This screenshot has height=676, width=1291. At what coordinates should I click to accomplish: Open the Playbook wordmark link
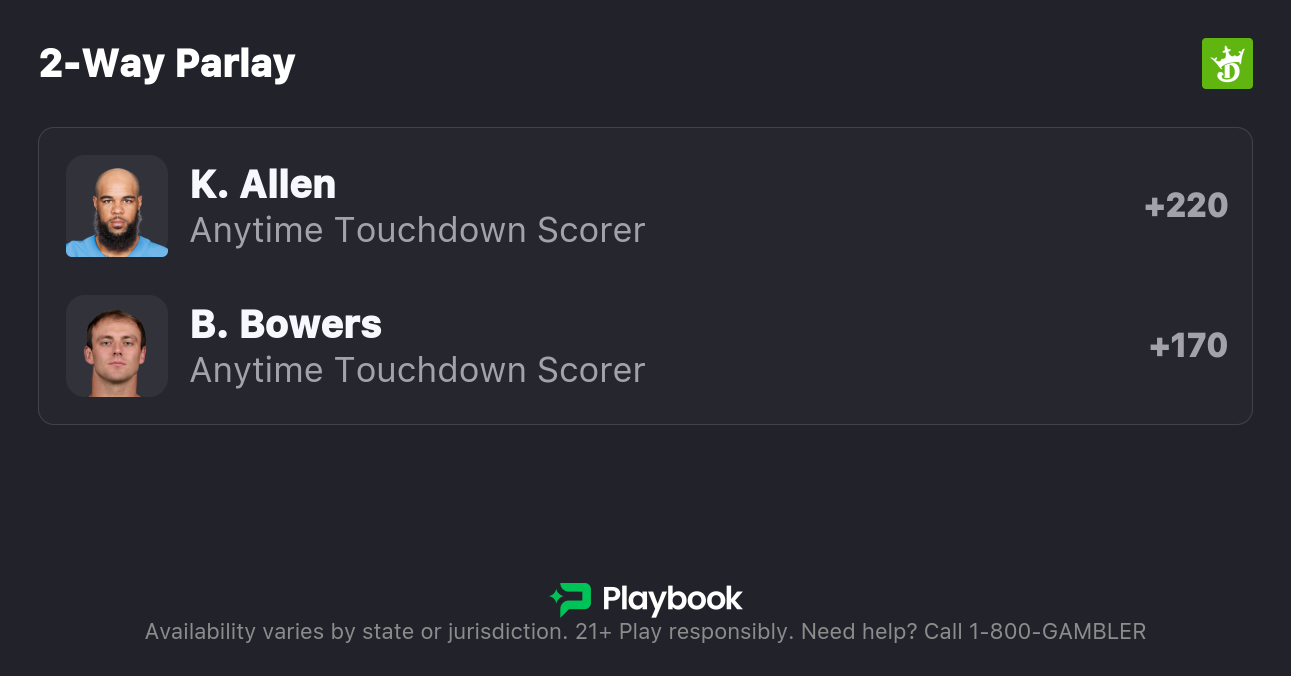672,599
